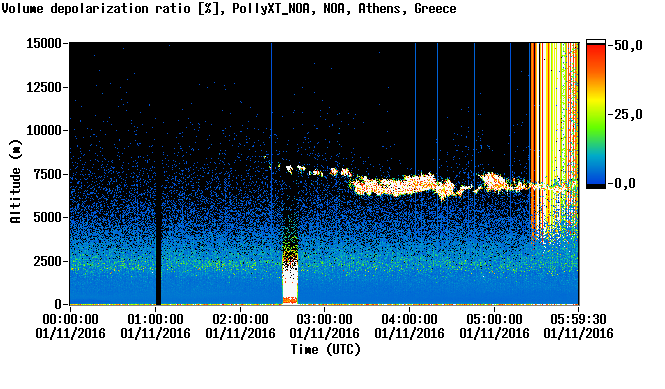Click the 00:00:00 start time label
The height and width of the screenshot is (389, 665).
tap(70, 319)
